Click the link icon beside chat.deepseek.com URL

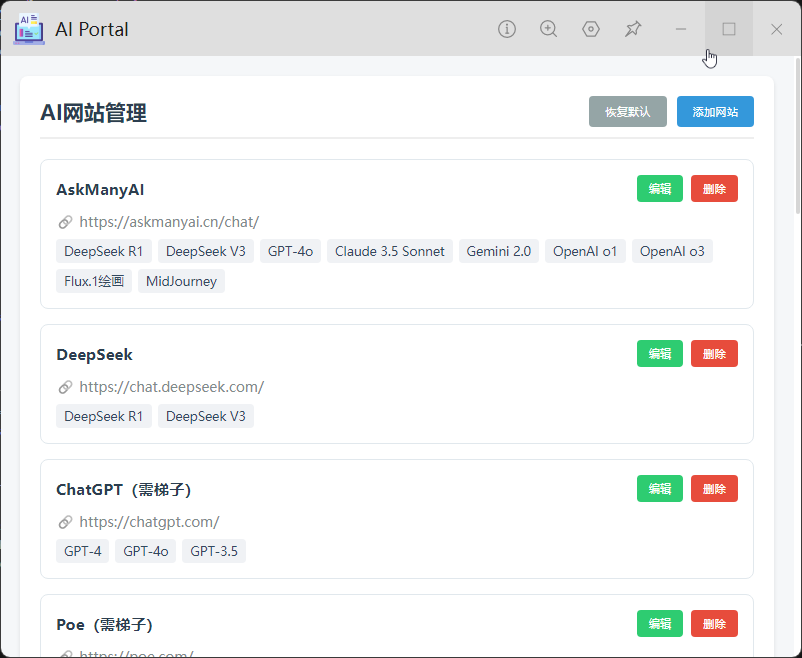[65, 387]
